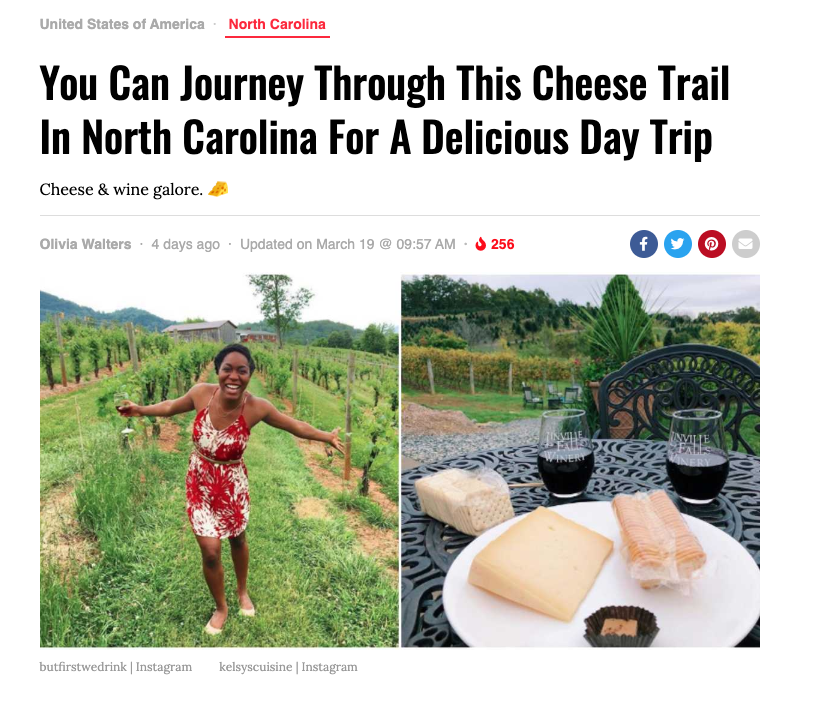Click the cheese emoji in subtitle
The height and width of the screenshot is (706, 816).
tap(218, 189)
